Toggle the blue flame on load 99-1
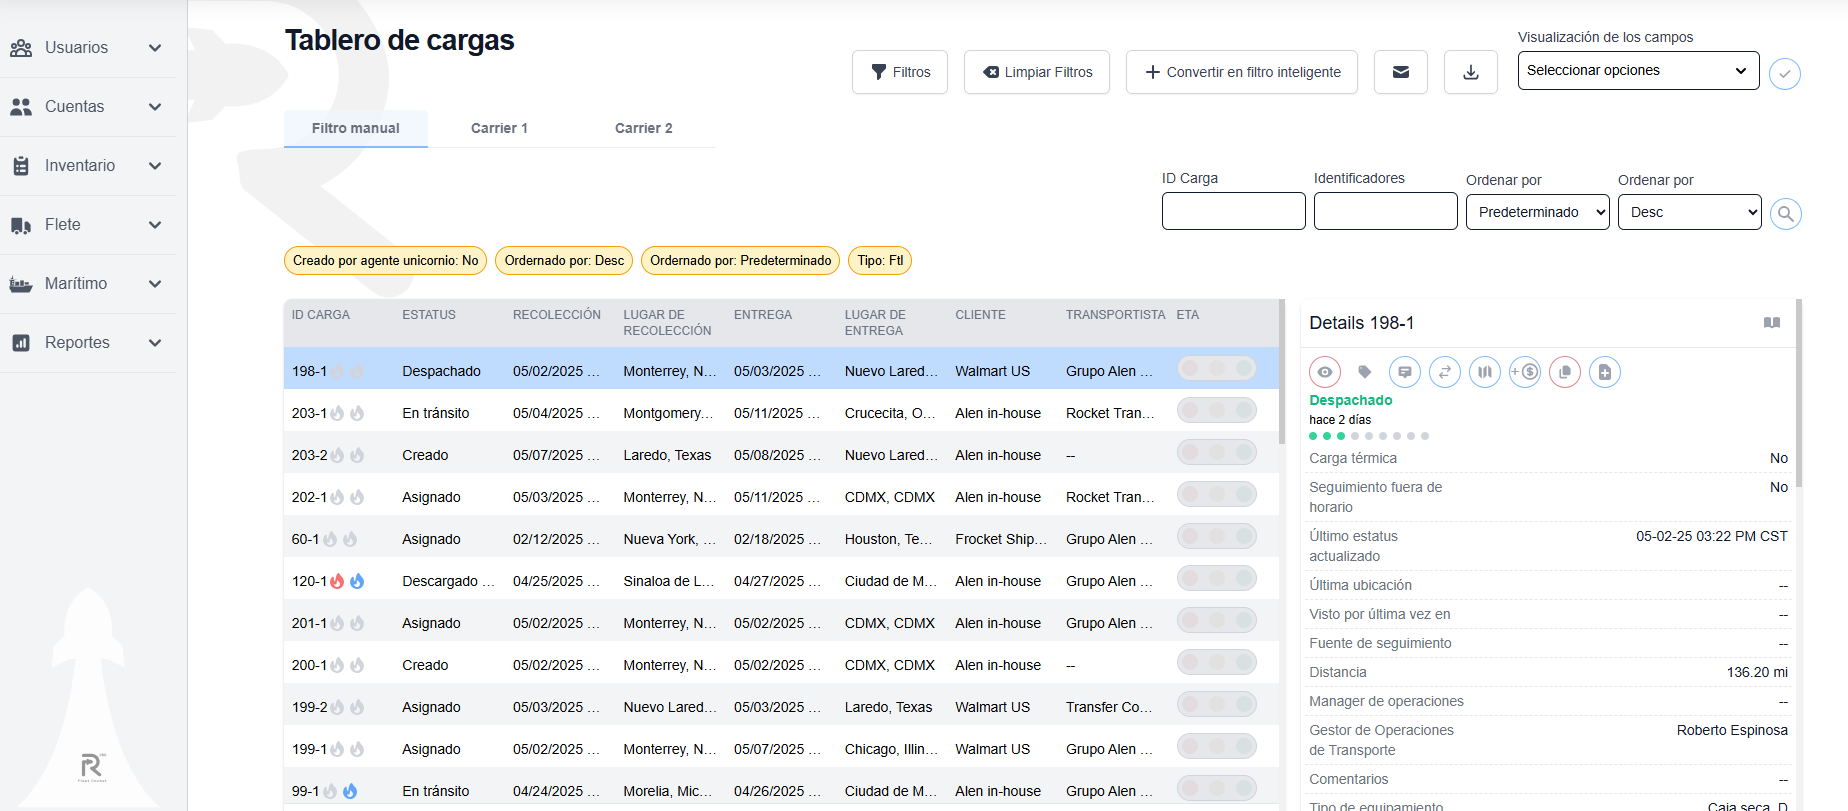This screenshot has height=811, width=1848. [x=350, y=791]
